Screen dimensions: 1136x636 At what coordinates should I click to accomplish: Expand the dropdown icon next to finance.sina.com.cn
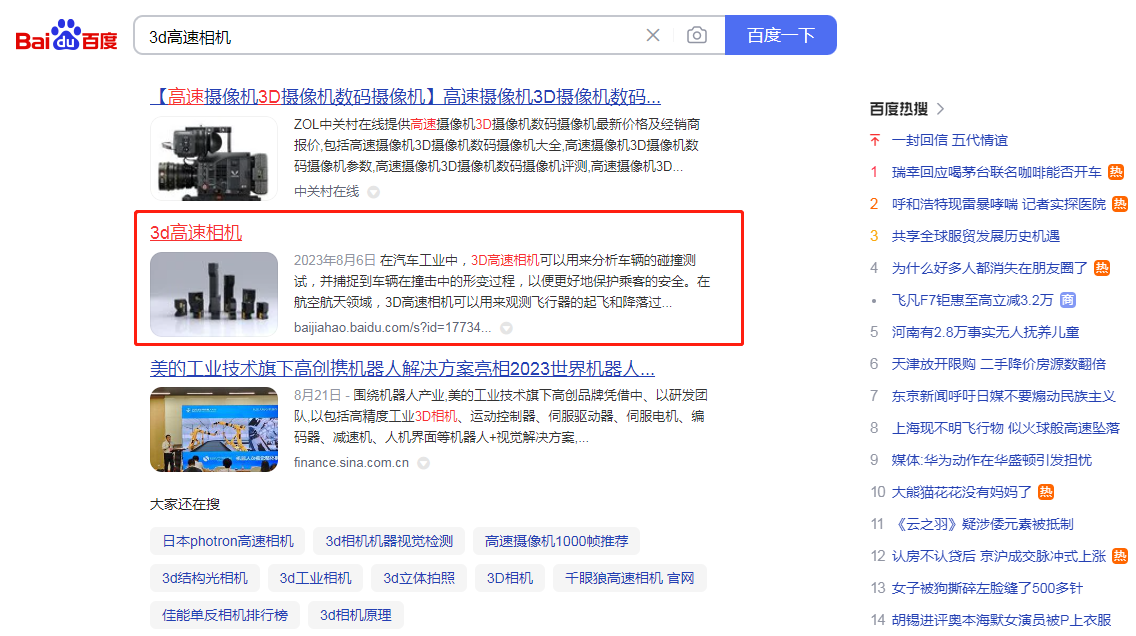point(424,463)
